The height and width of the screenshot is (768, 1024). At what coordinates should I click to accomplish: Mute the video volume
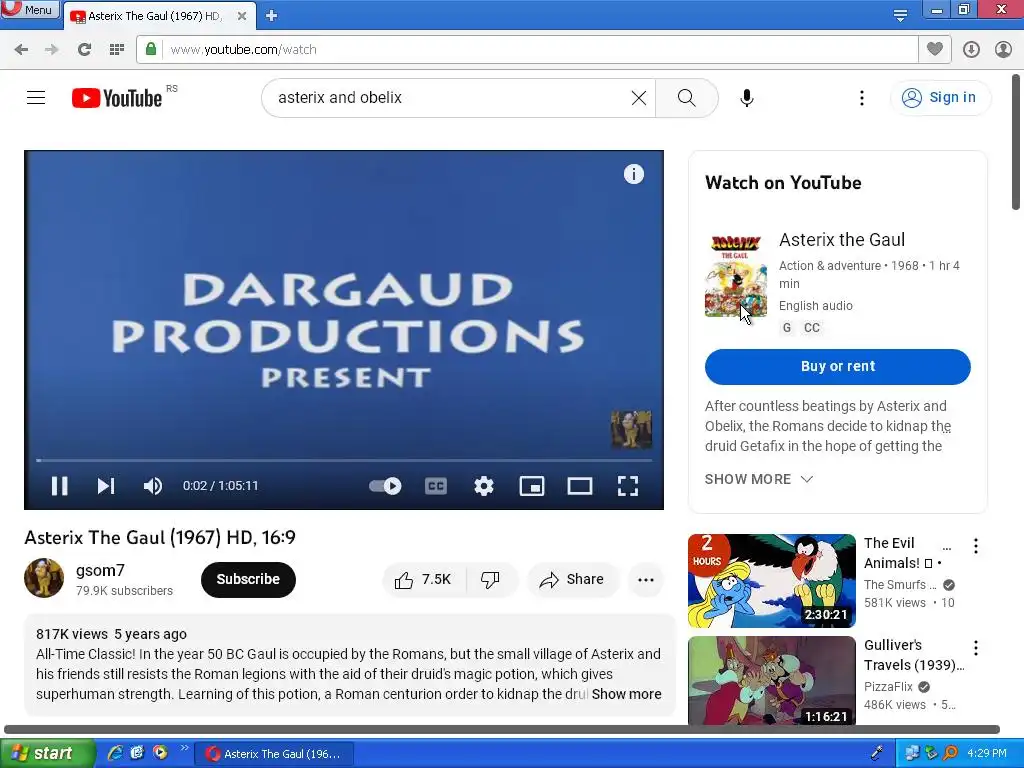pyautogui.click(x=153, y=486)
